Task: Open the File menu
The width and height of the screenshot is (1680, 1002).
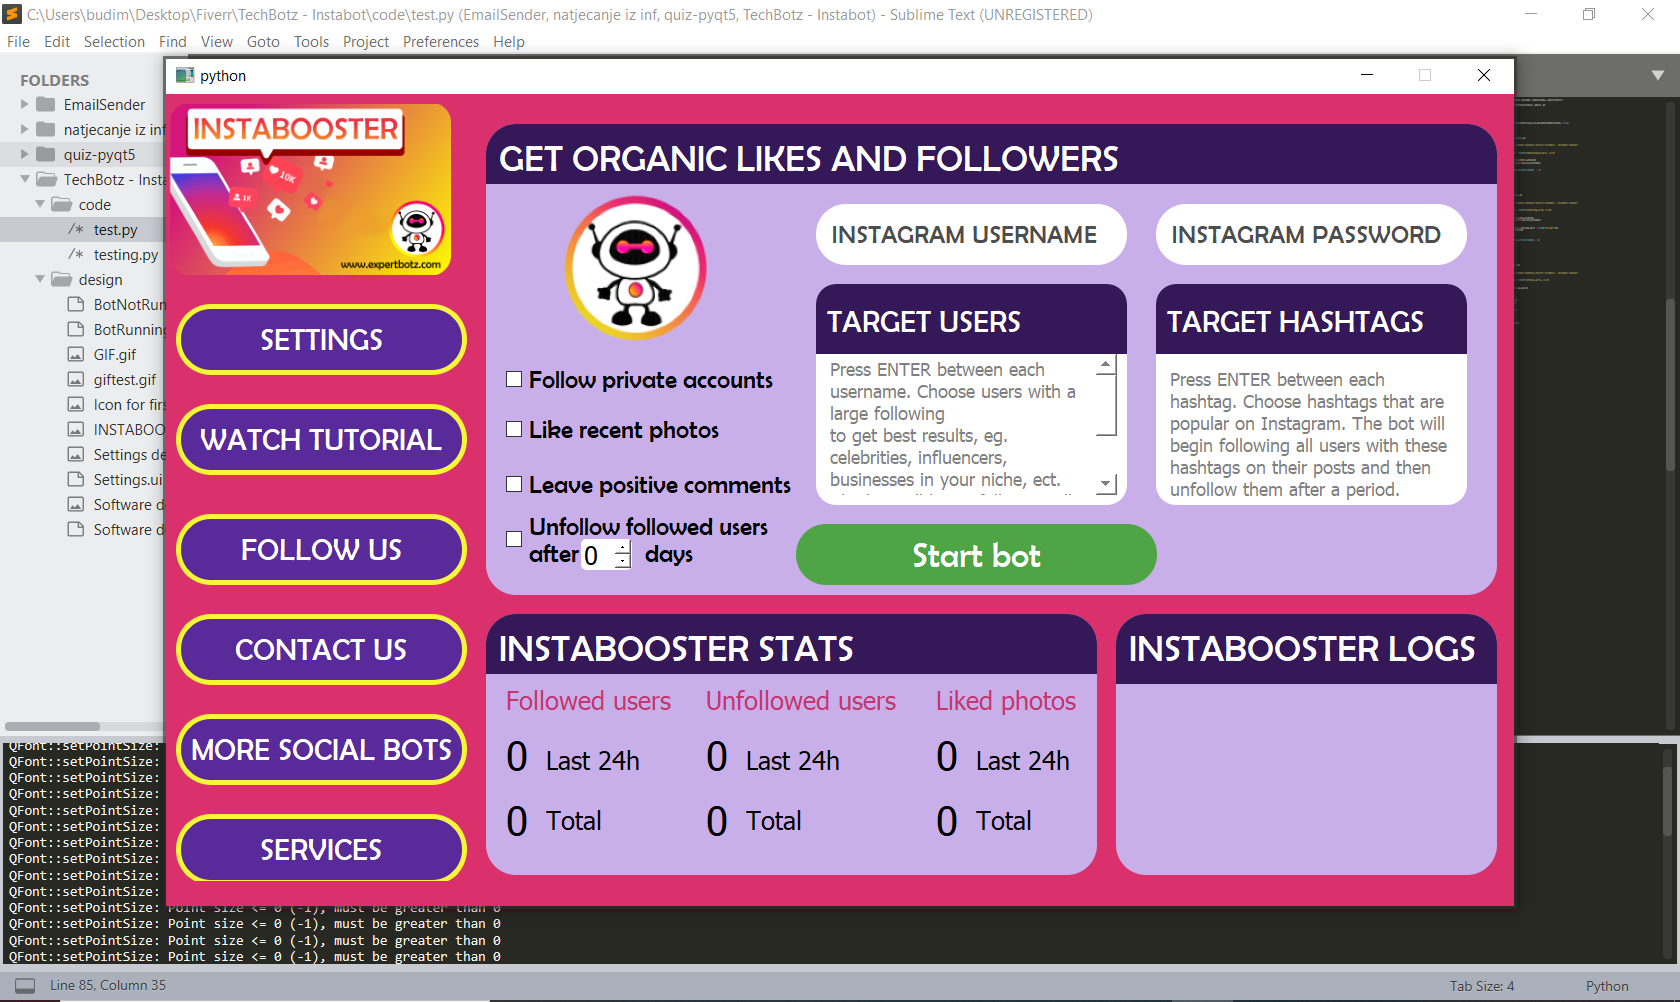Action: pyautogui.click(x=18, y=41)
